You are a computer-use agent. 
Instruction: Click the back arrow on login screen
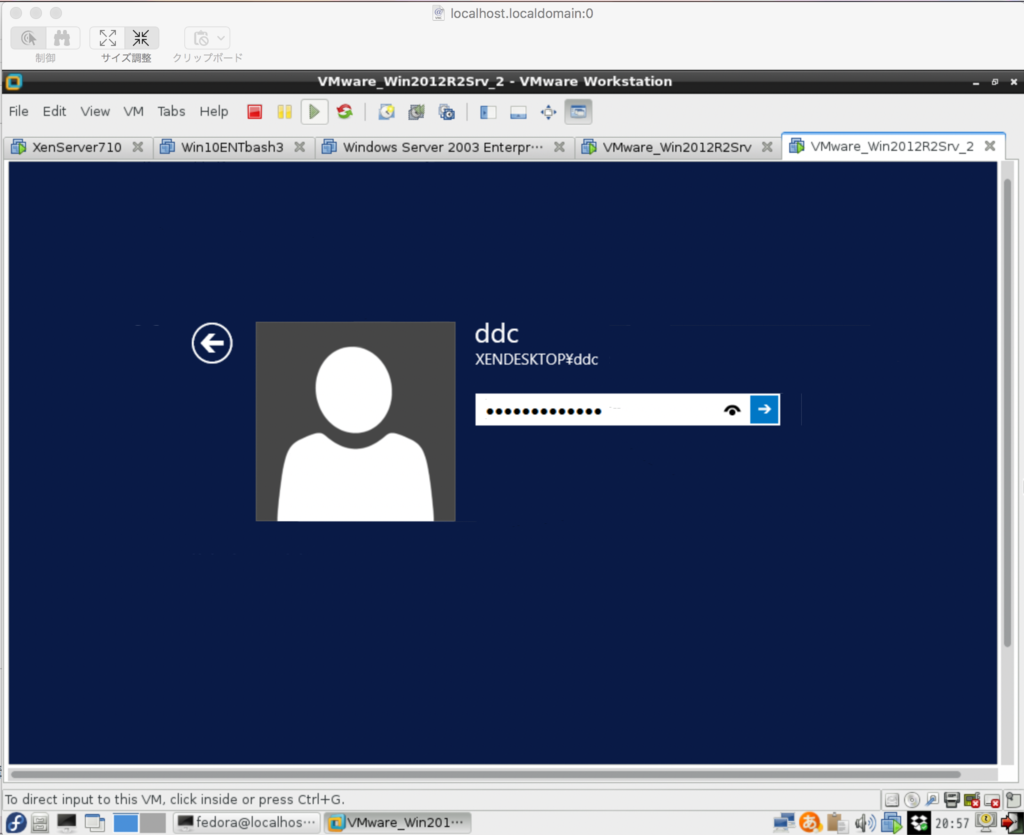pyautogui.click(x=212, y=343)
